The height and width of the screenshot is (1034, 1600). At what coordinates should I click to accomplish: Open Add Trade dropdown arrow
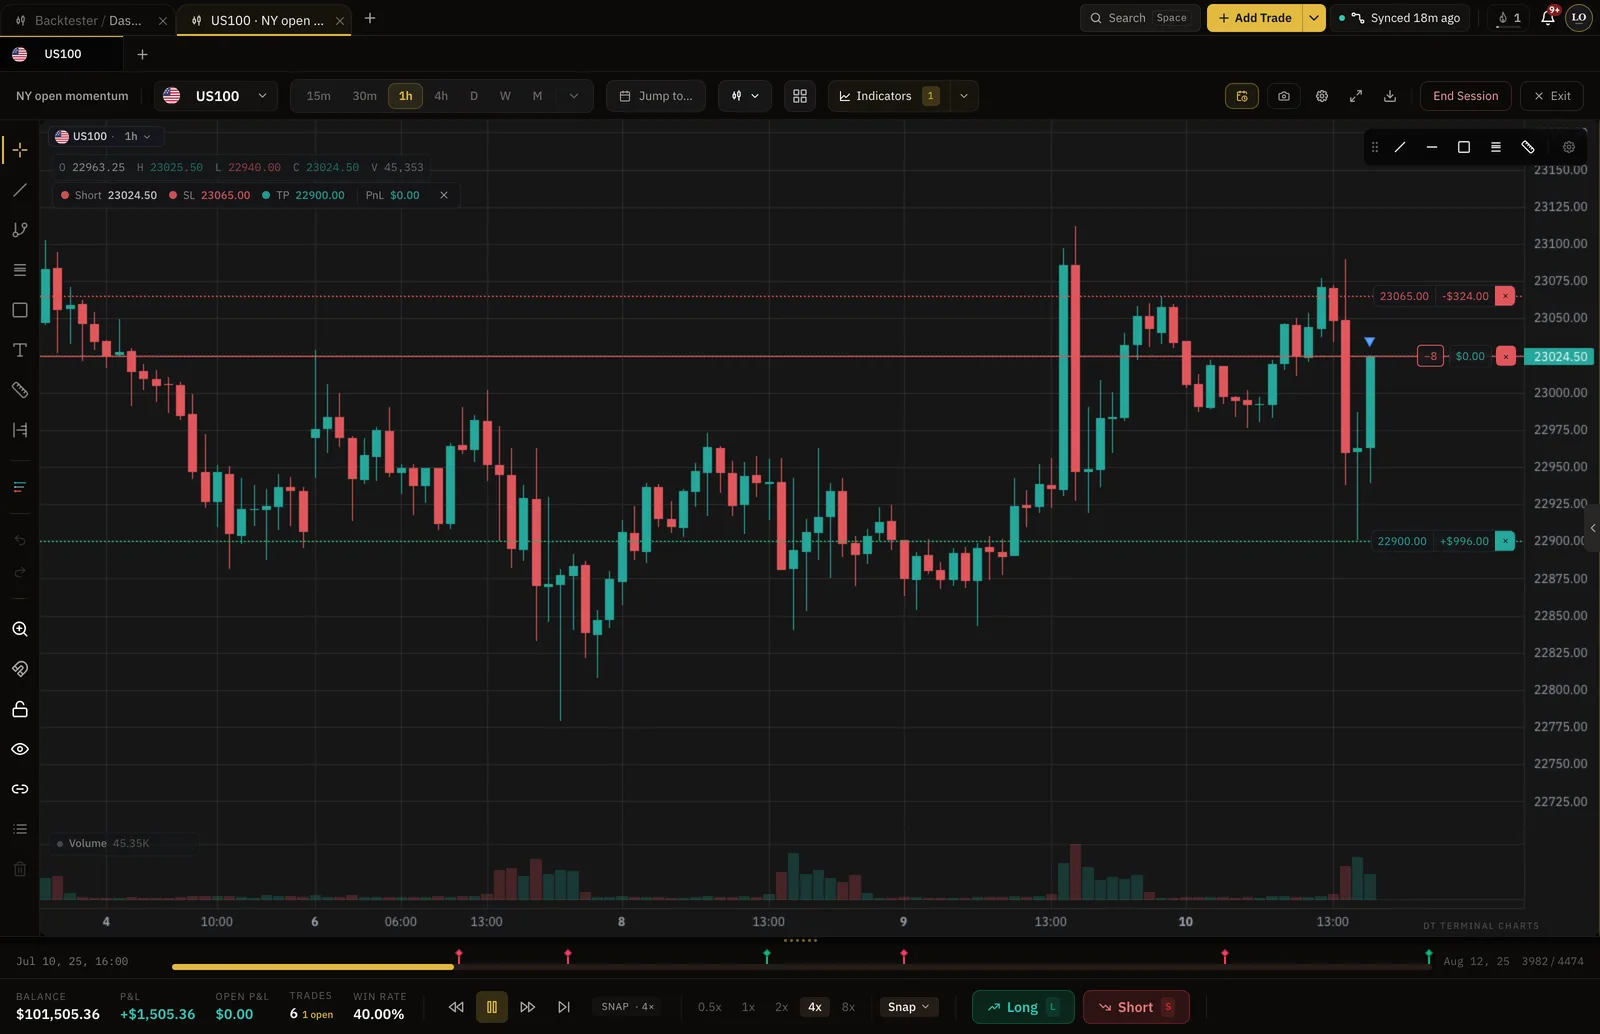click(1314, 18)
